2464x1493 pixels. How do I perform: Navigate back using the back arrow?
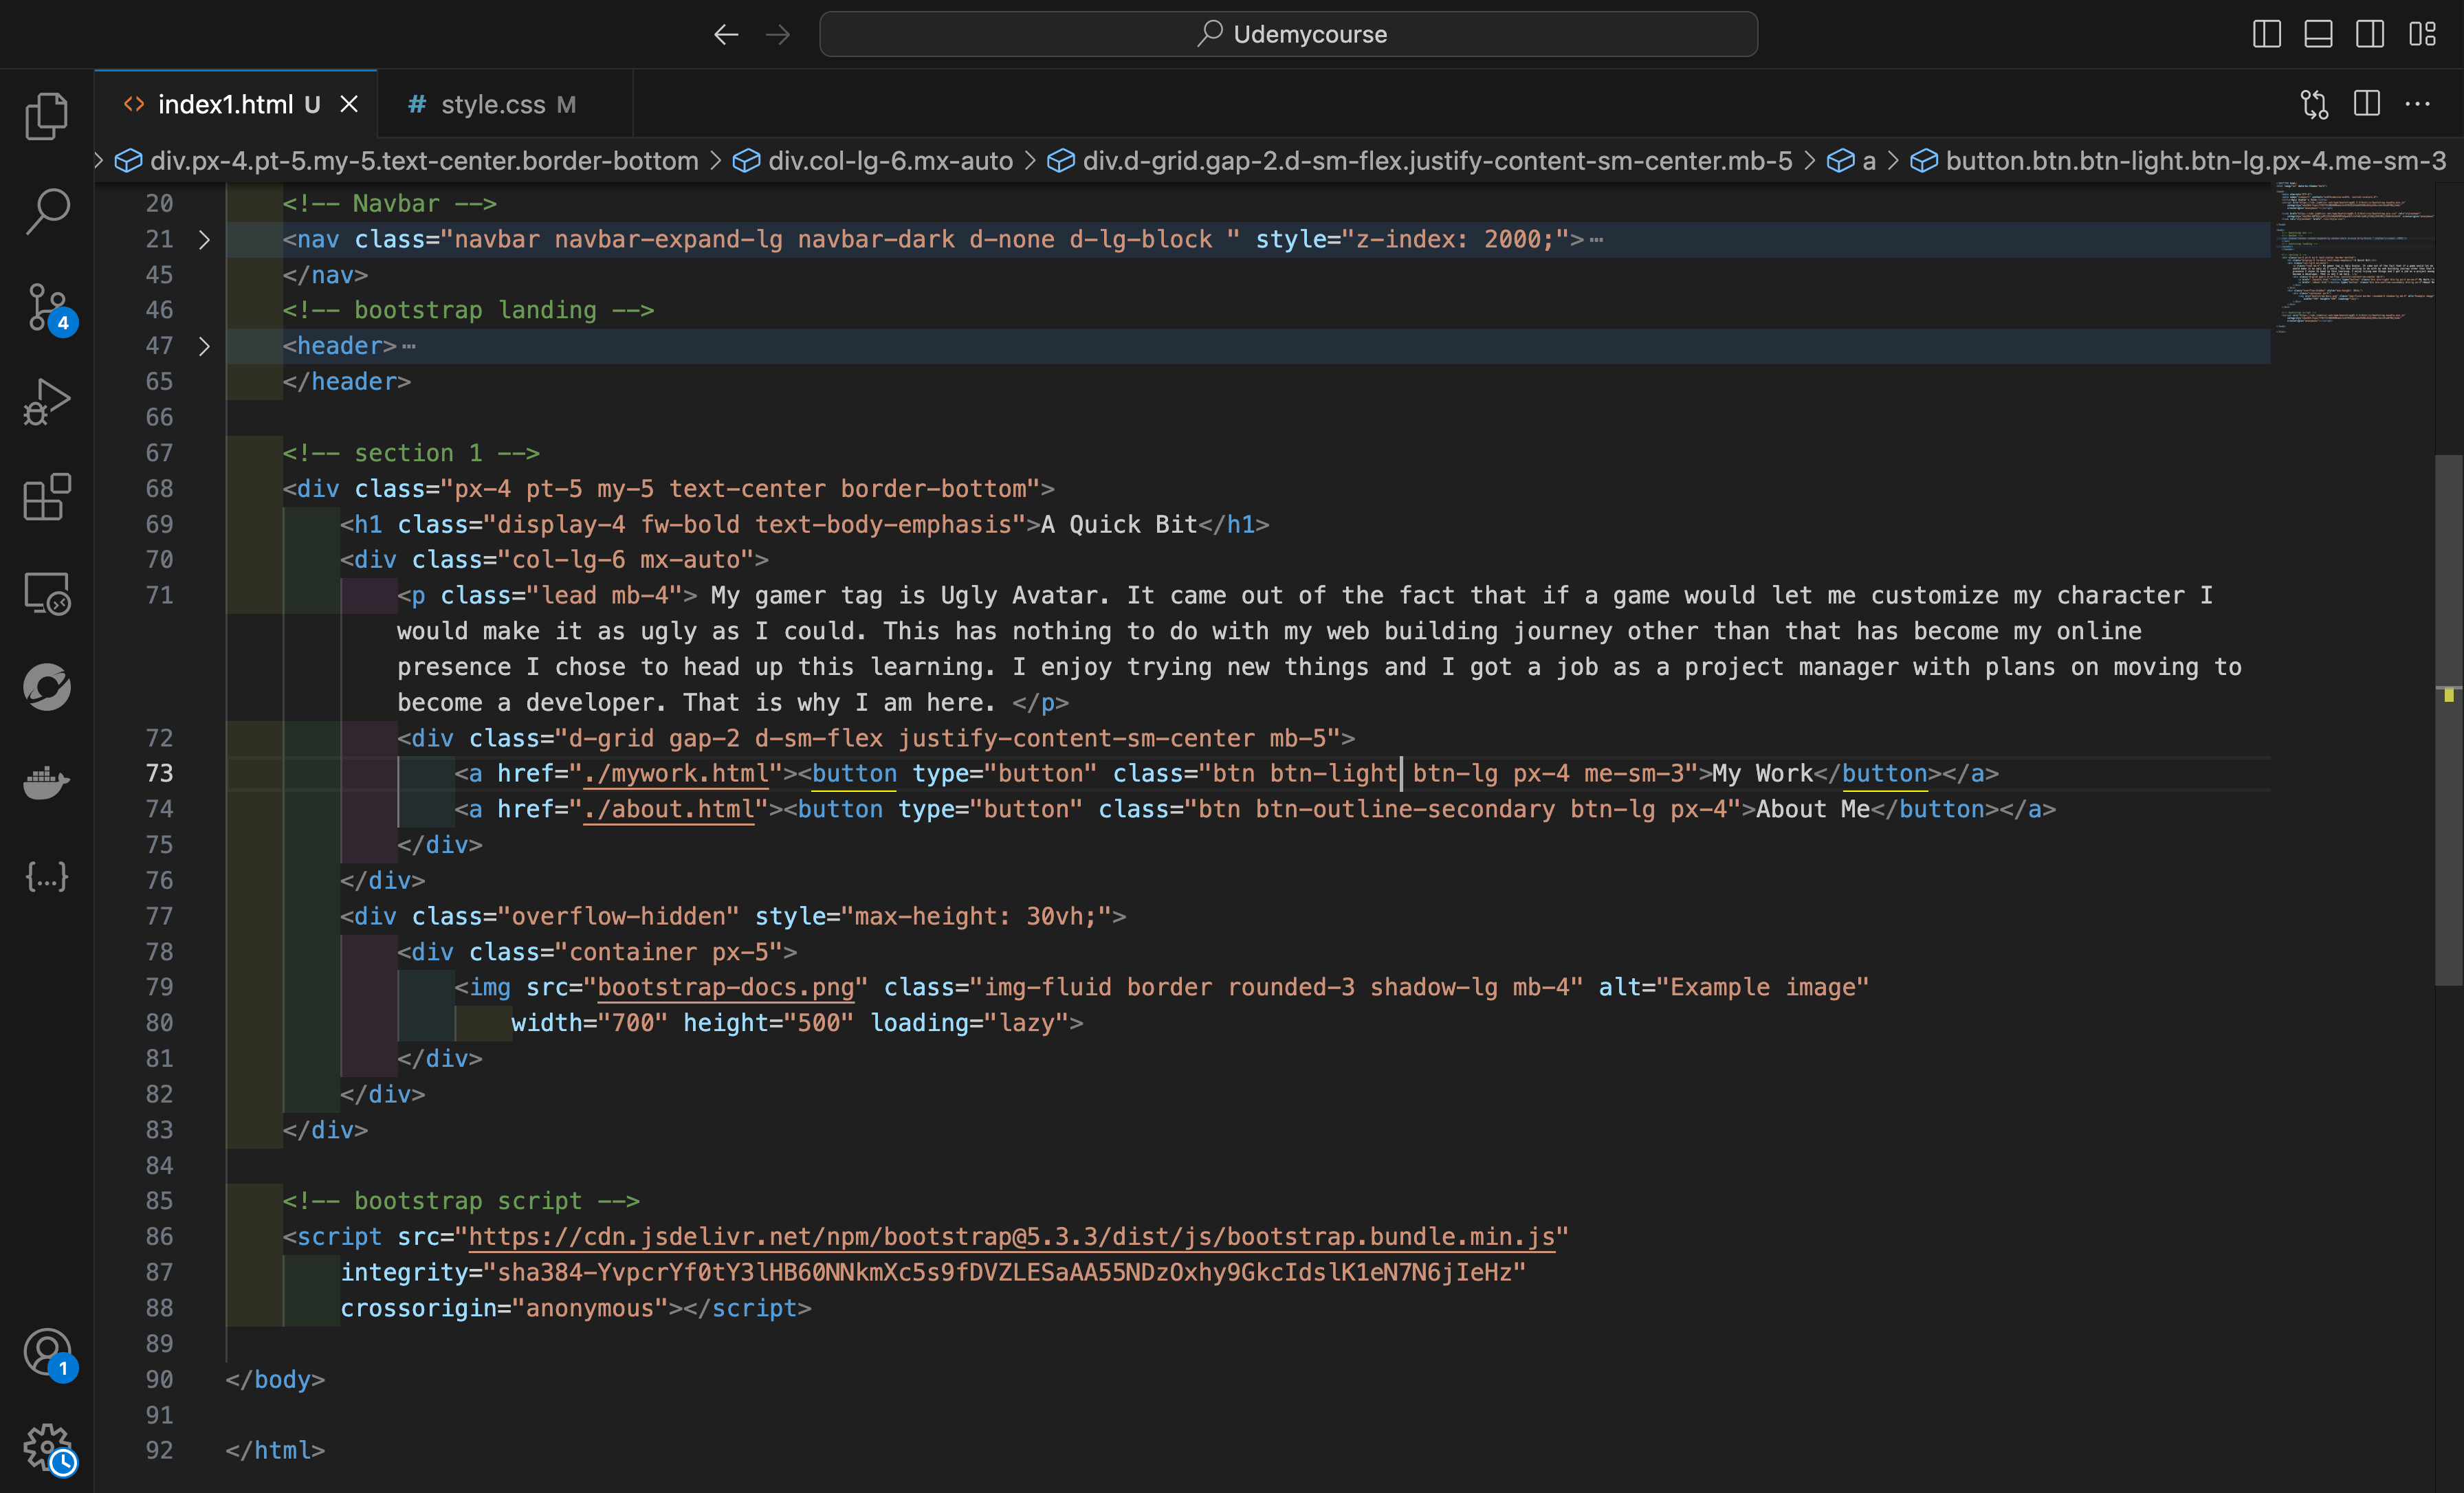726,33
